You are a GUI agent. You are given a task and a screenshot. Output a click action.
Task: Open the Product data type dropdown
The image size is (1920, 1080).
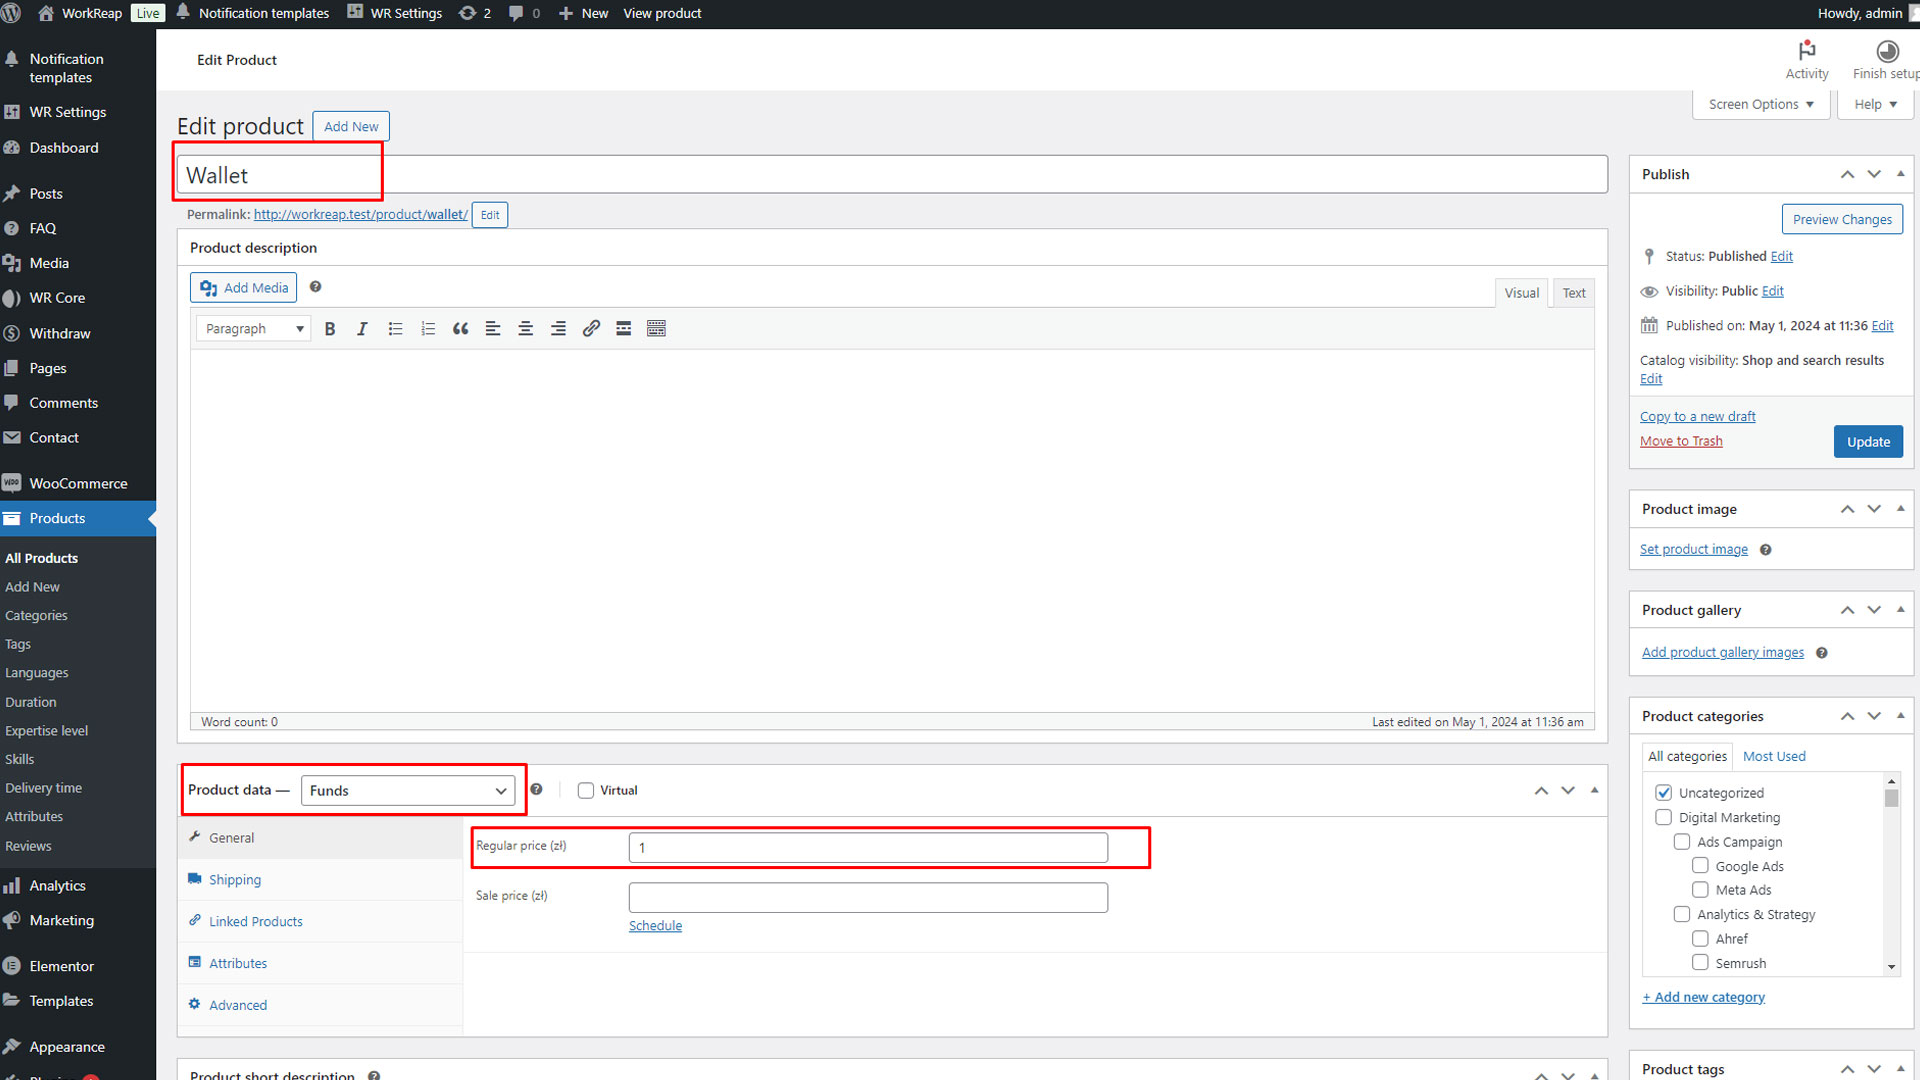[408, 791]
